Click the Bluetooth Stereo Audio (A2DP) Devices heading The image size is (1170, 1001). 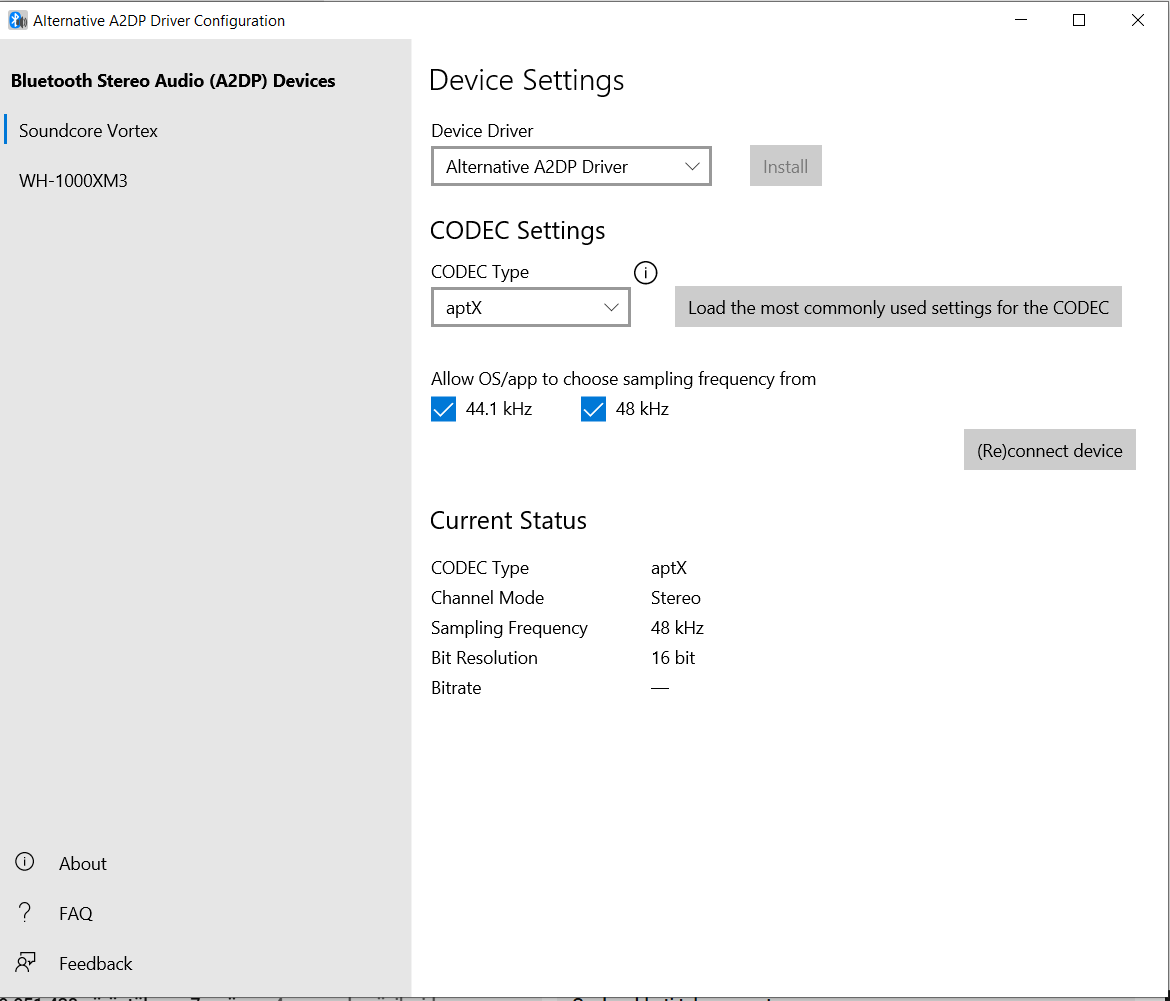coord(173,81)
